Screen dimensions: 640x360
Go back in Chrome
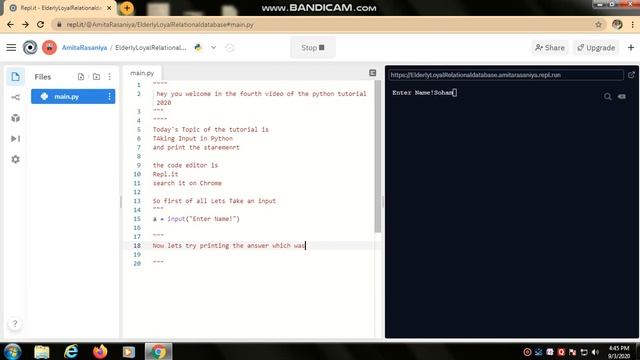pyautogui.click(x=11, y=24)
